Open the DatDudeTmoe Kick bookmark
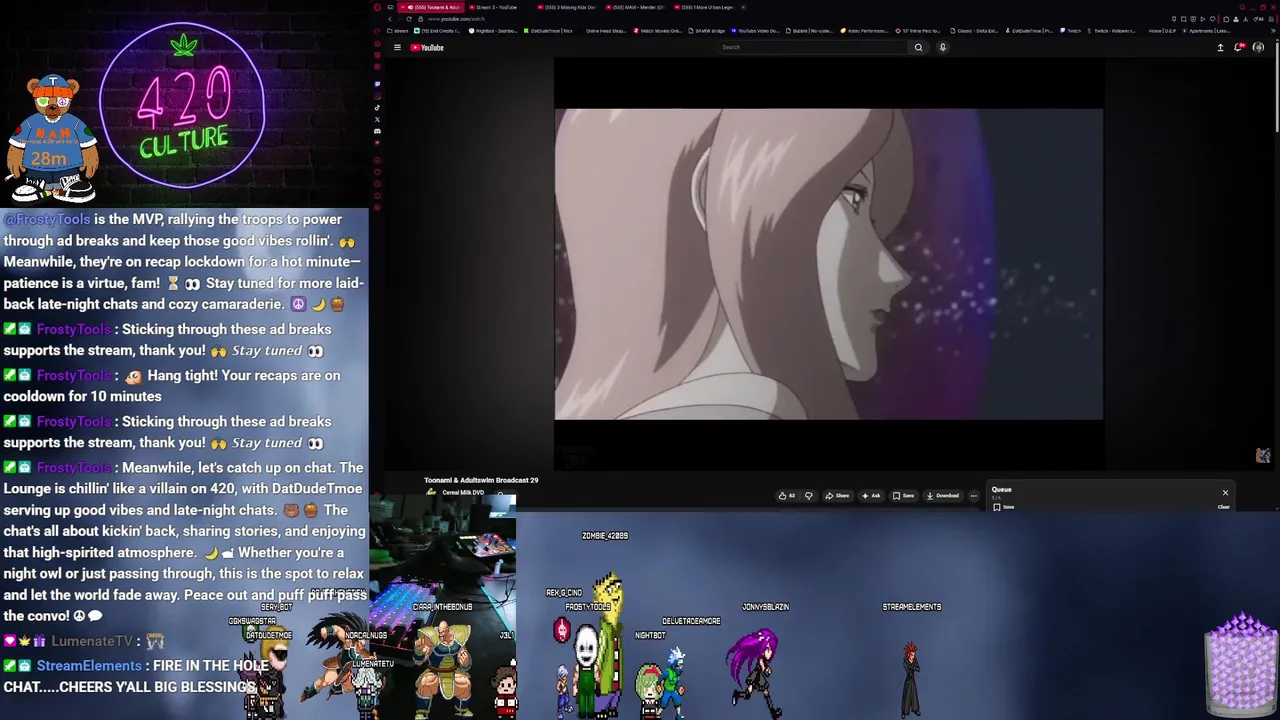This screenshot has height=720, width=1280. (548, 31)
